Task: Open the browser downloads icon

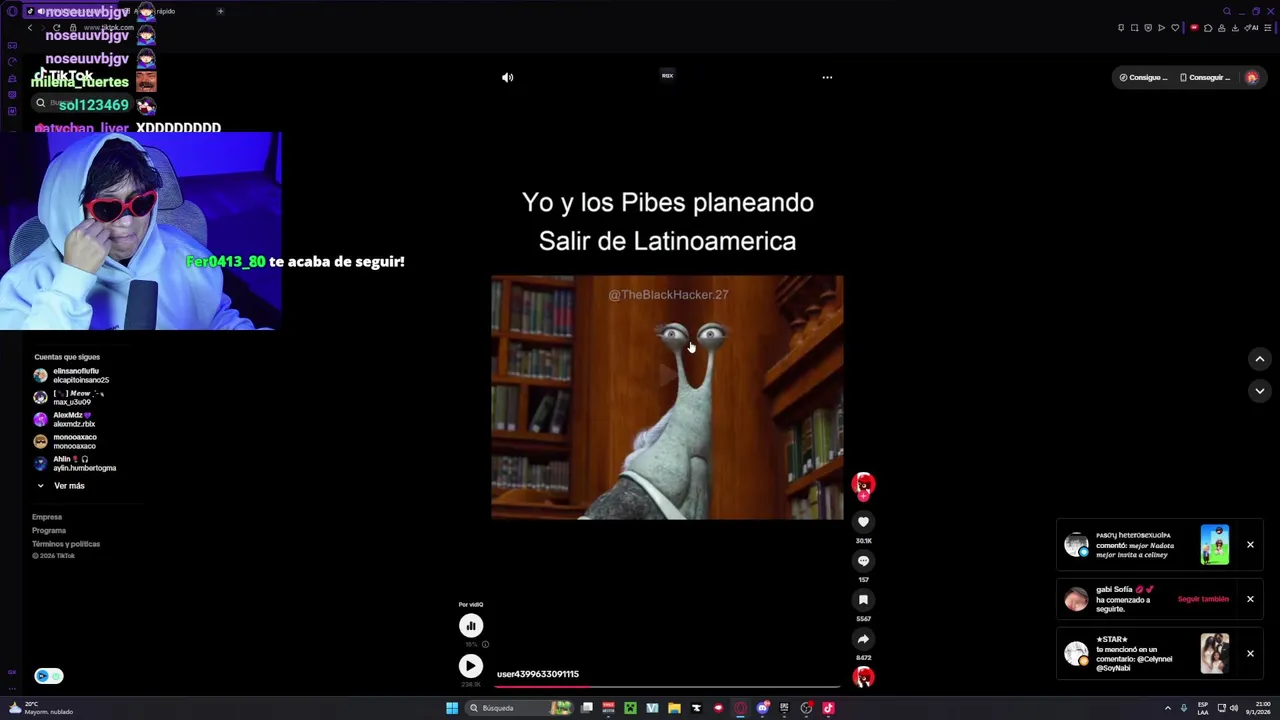Action: click(x=1235, y=28)
